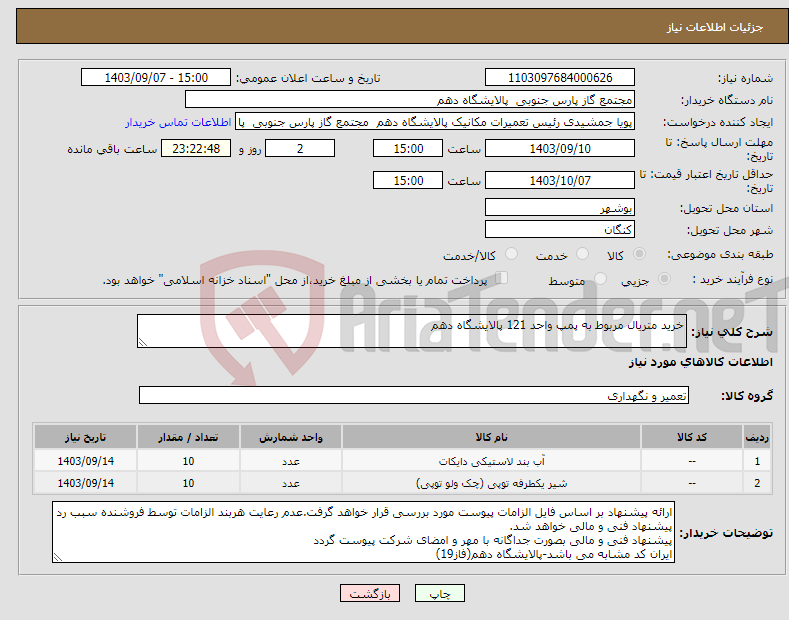Click the remaining time field 23:22:48
Image resolution: width=789 pixels, height=620 pixels.
[x=196, y=148]
